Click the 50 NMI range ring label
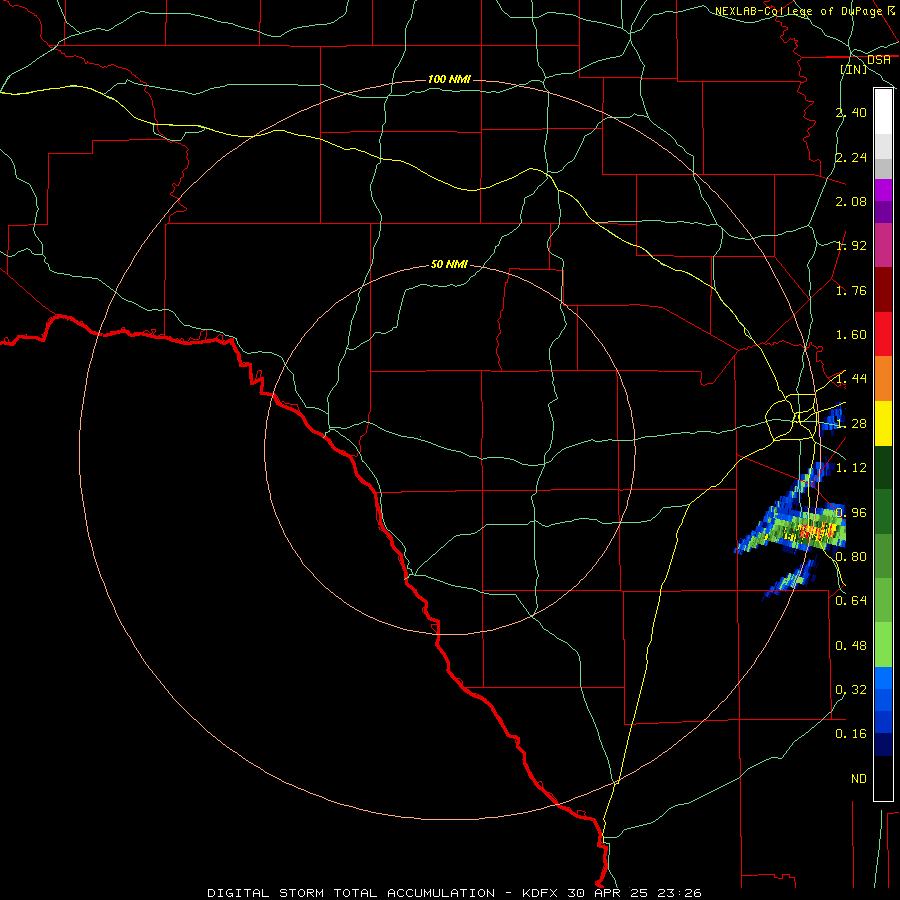 point(449,265)
